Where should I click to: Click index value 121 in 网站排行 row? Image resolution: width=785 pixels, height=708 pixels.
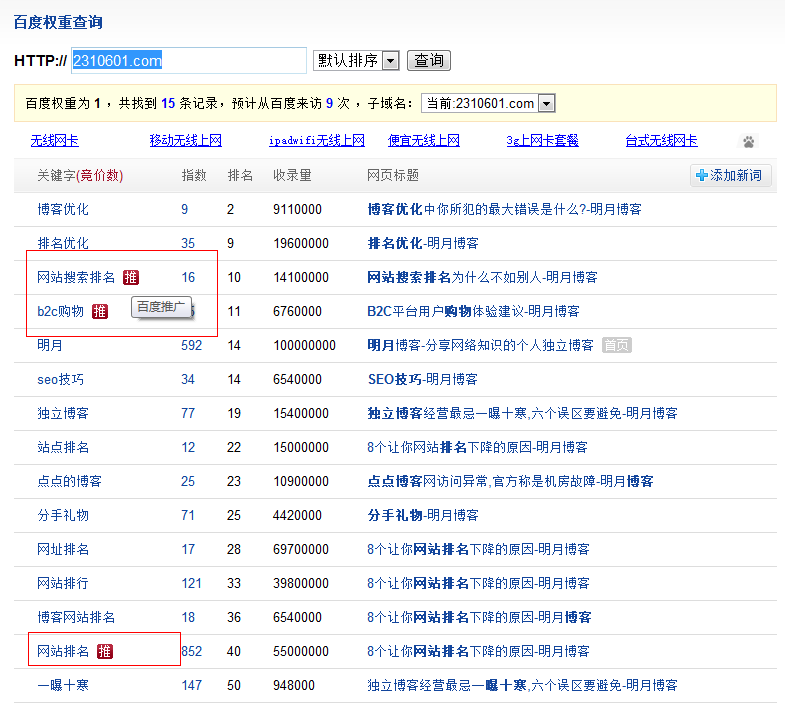[191, 583]
